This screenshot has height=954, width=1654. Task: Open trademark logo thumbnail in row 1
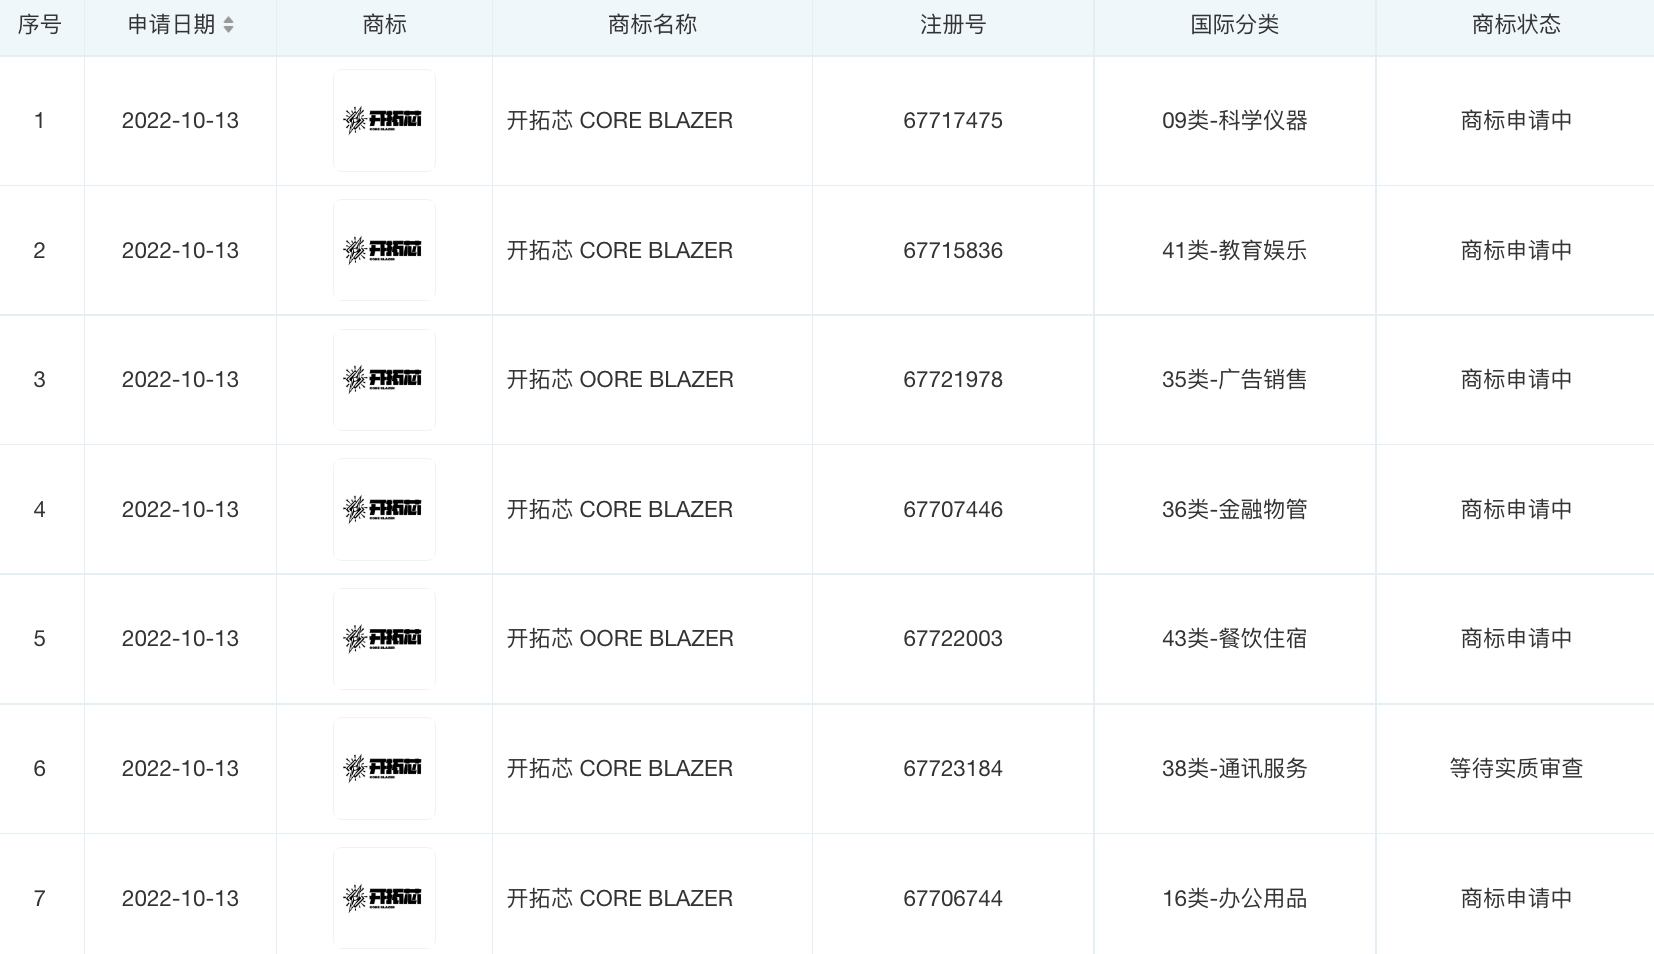384,120
